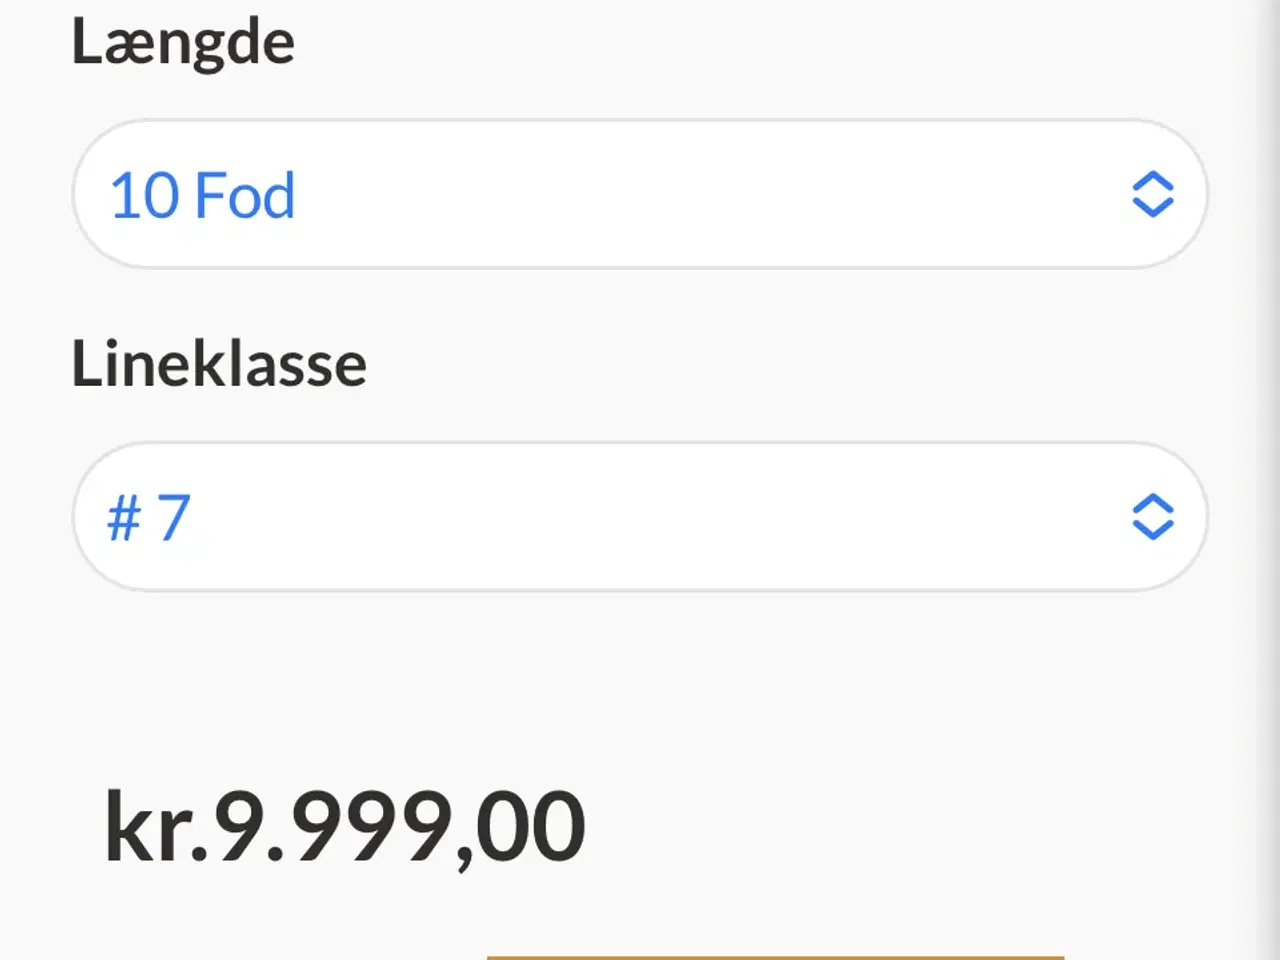Screen dimensions: 1280x960
Task: Click the # 7 value in its field
Action: coord(147,517)
